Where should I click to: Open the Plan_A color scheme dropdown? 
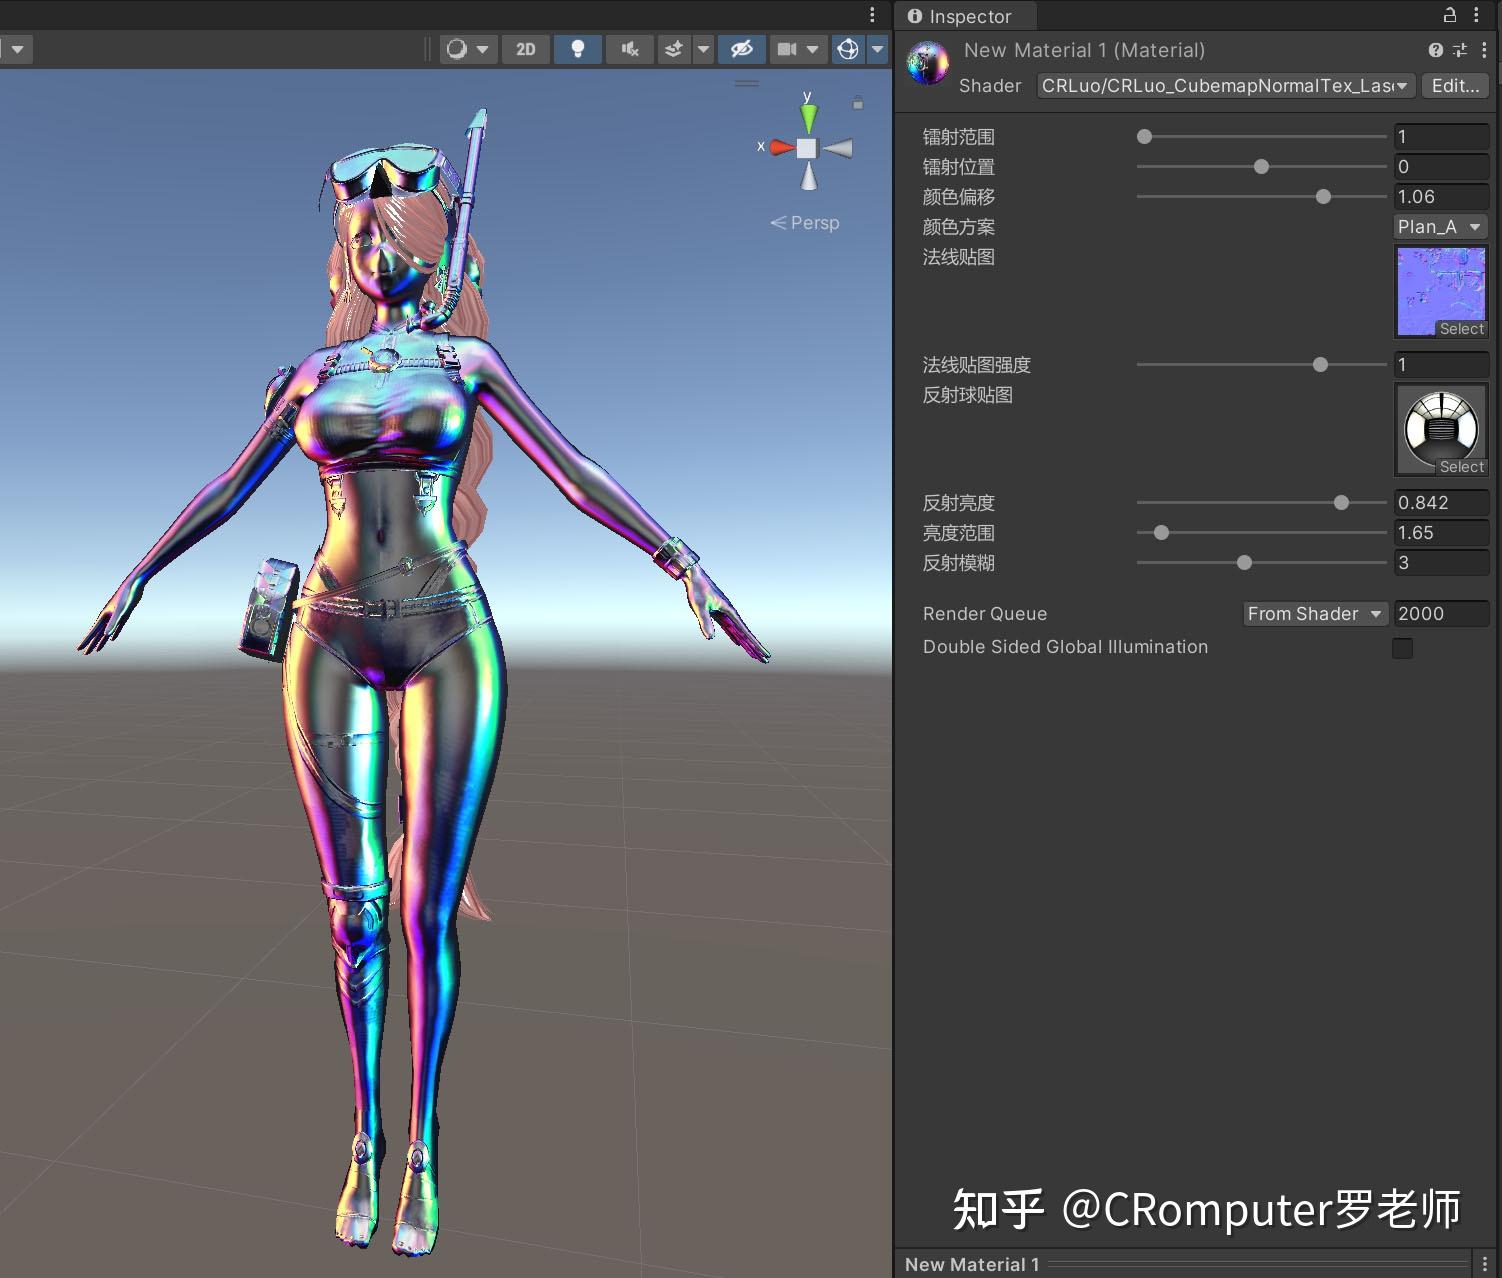1439,227
